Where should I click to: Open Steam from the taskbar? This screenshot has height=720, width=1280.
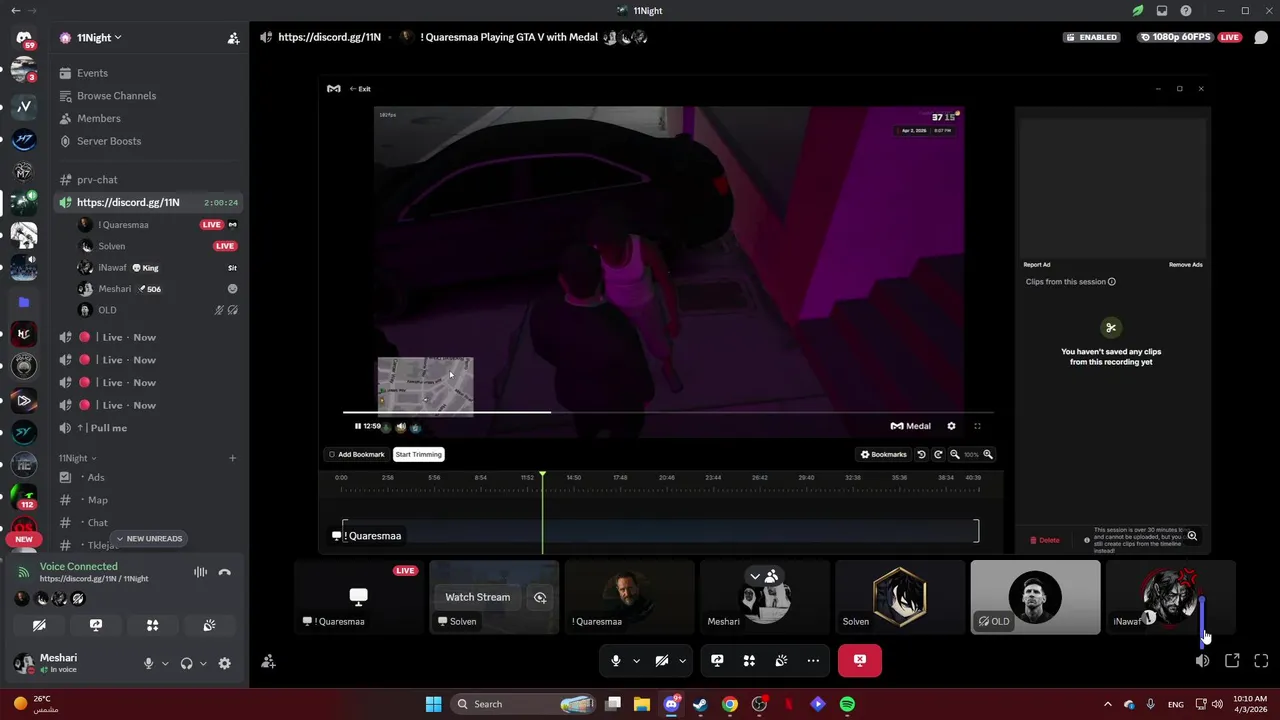click(x=700, y=704)
